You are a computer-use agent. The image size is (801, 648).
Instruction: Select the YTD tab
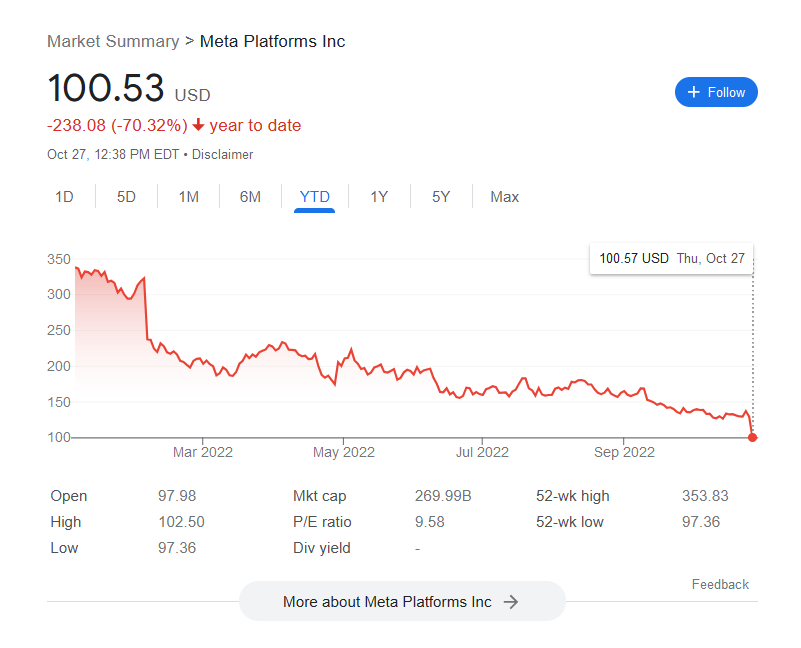(x=314, y=197)
